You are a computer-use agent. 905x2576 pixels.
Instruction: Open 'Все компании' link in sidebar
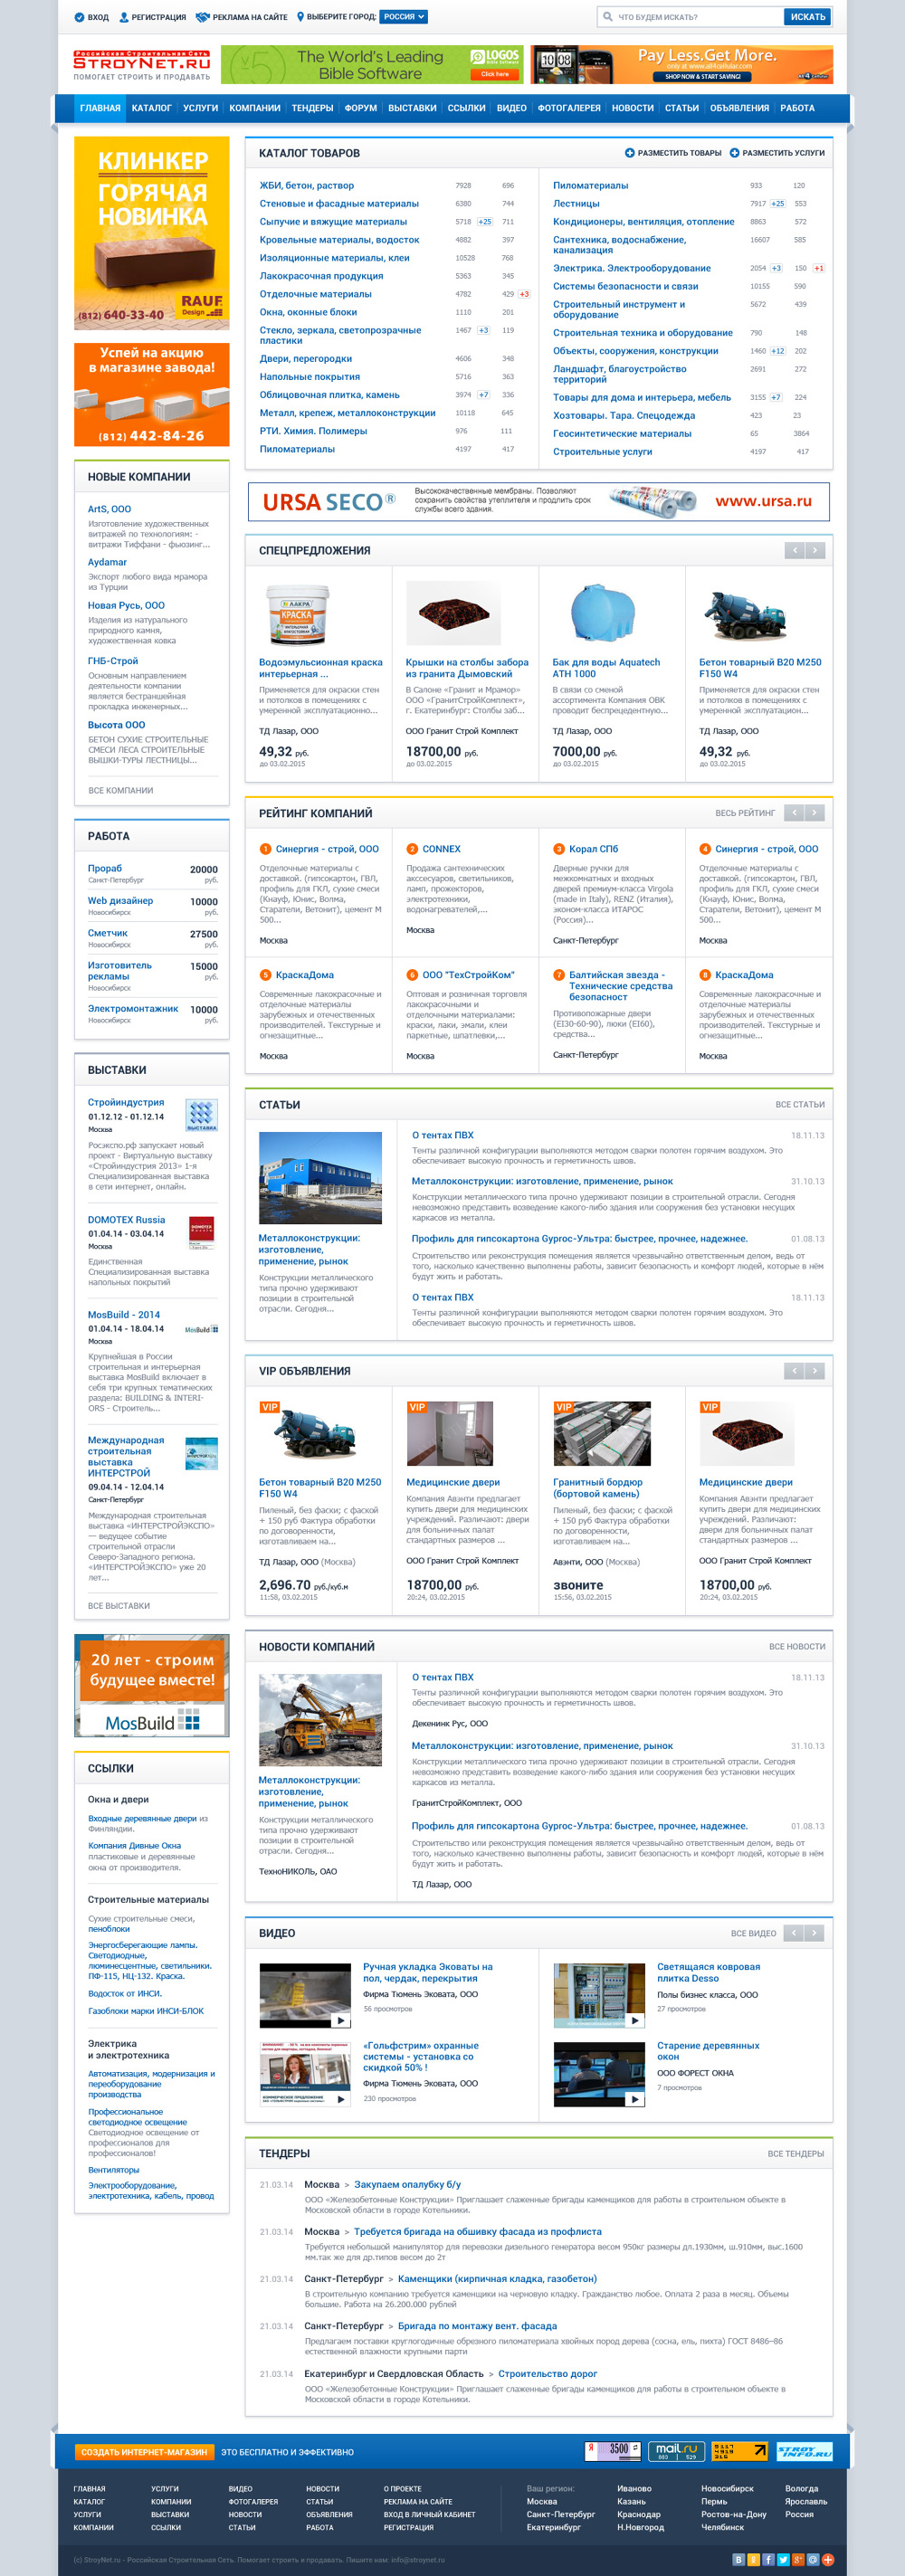click(x=121, y=790)
